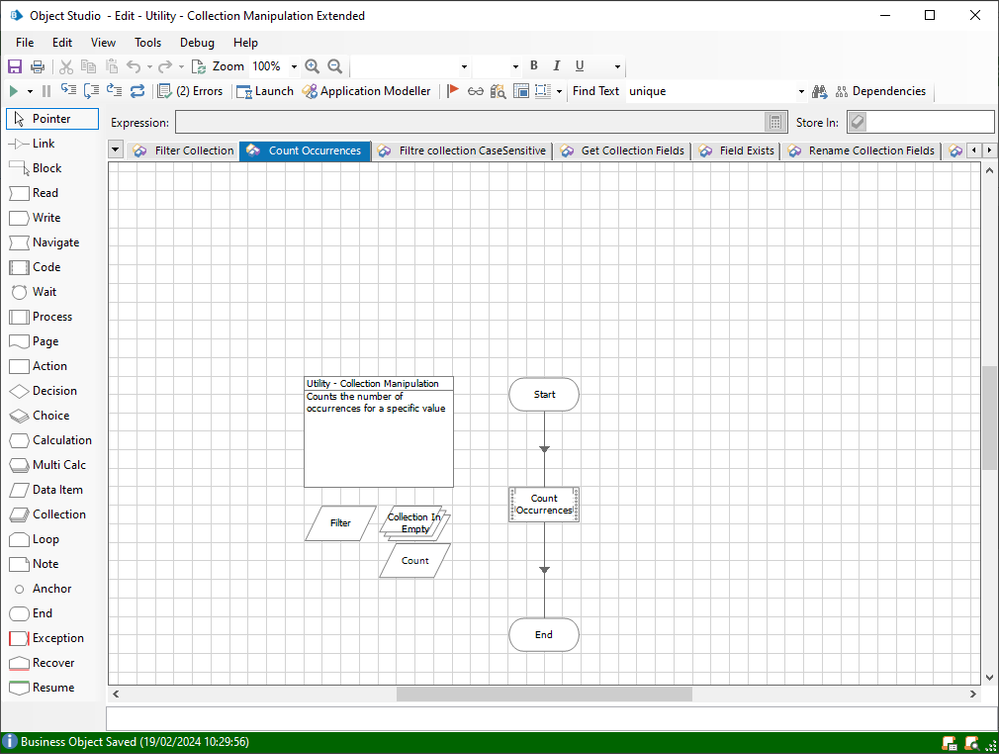The height and width of the screenshot is (754, 999).
Task: Click the Step Into debug icon
Action: tap(68, 91)
